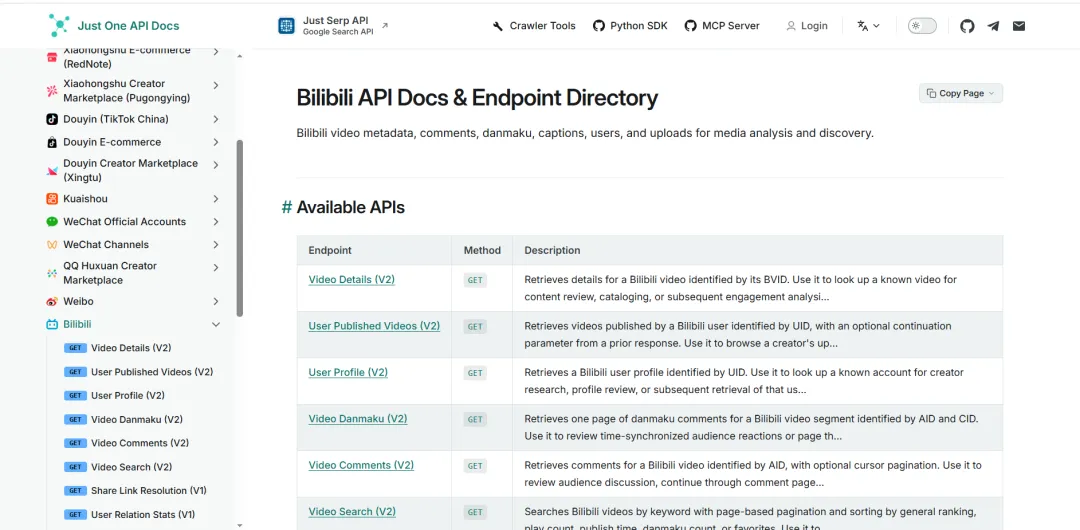Image resolution: width=1080 pixels, height=530 pixels.
Task: Click the Login button text
Action: coord(814,26)
